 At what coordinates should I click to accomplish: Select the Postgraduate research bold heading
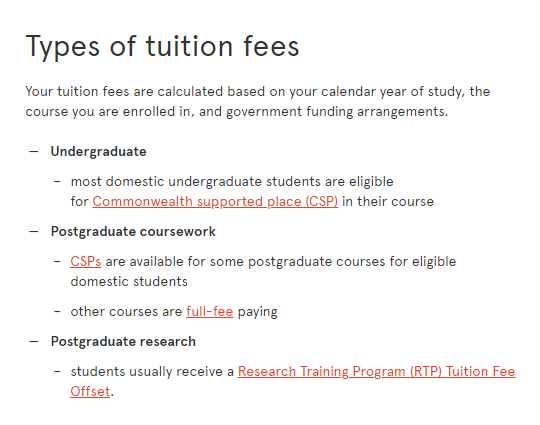coord(123,341)
